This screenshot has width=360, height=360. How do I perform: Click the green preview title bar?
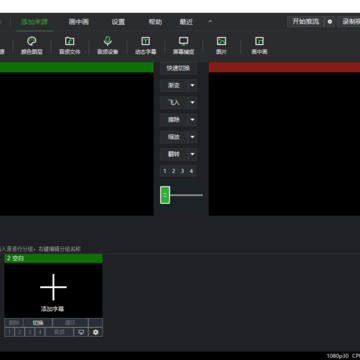(x=77, y=67)
